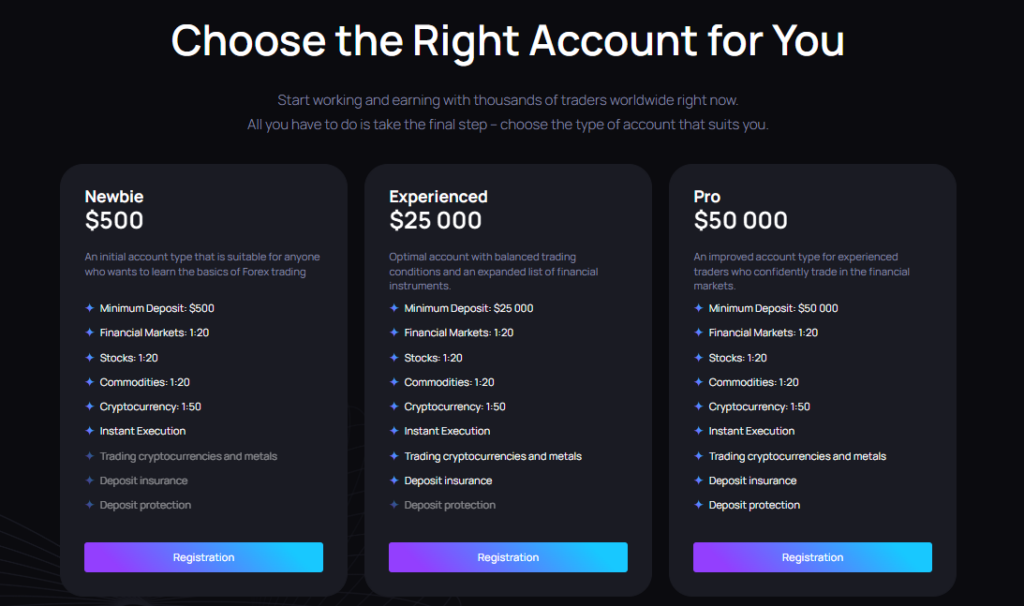Click dimmed star icon by Experienced Deposit protection

394,505
